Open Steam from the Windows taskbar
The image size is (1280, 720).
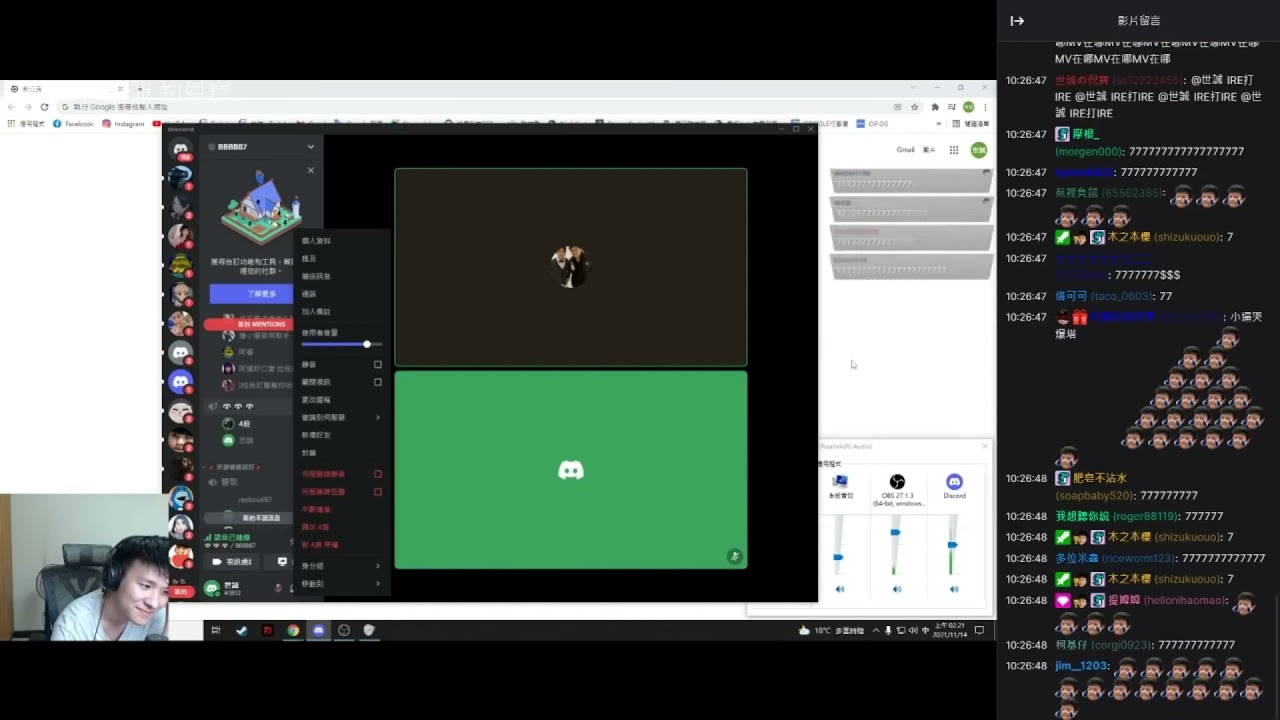241,630
